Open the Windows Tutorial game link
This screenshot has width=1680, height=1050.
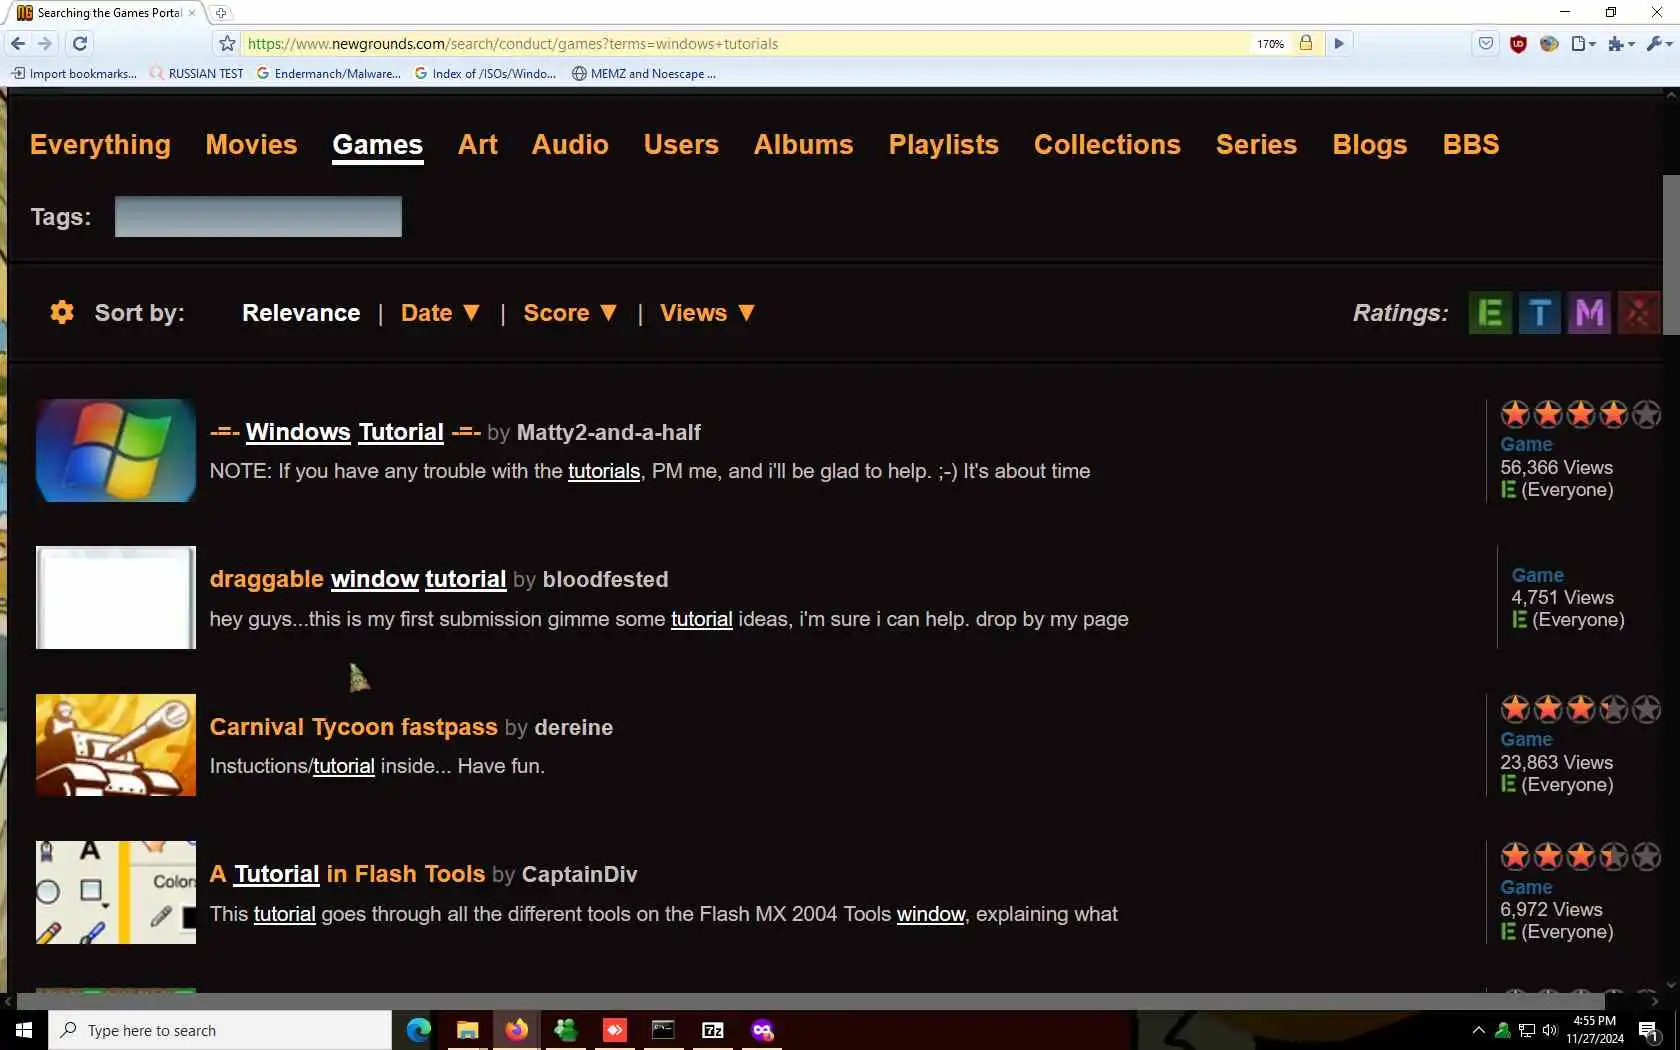pos(345,432)
